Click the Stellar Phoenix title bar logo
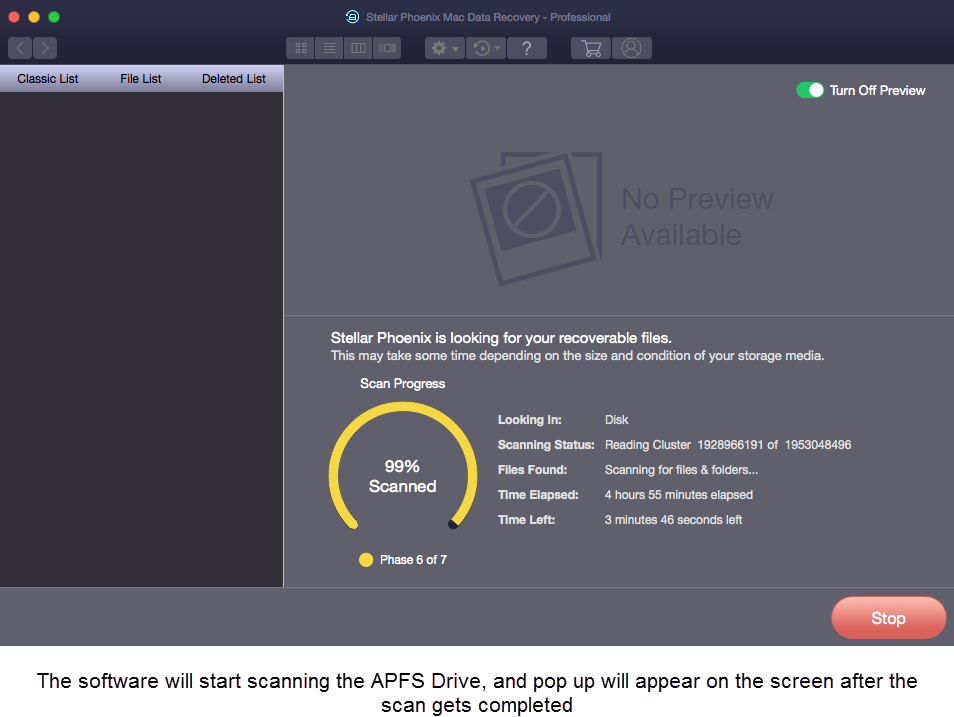 point(352,17)
